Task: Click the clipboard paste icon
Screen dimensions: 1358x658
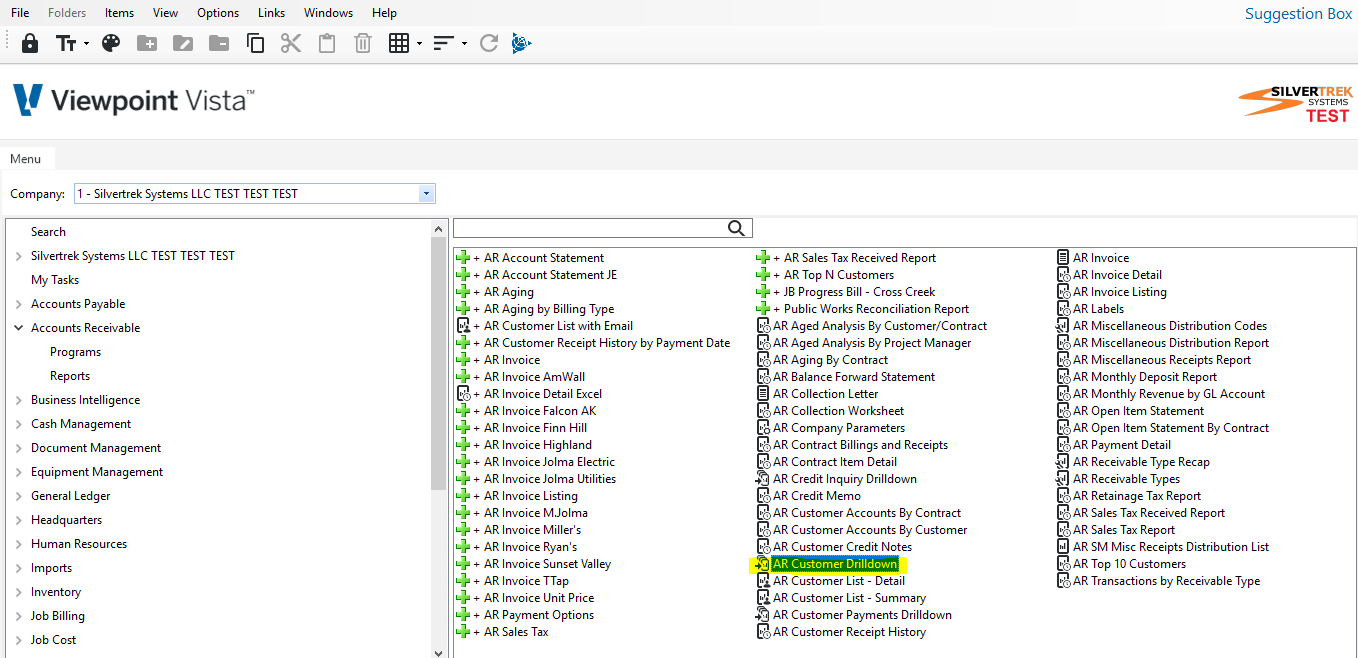Action: pos(326,43)
